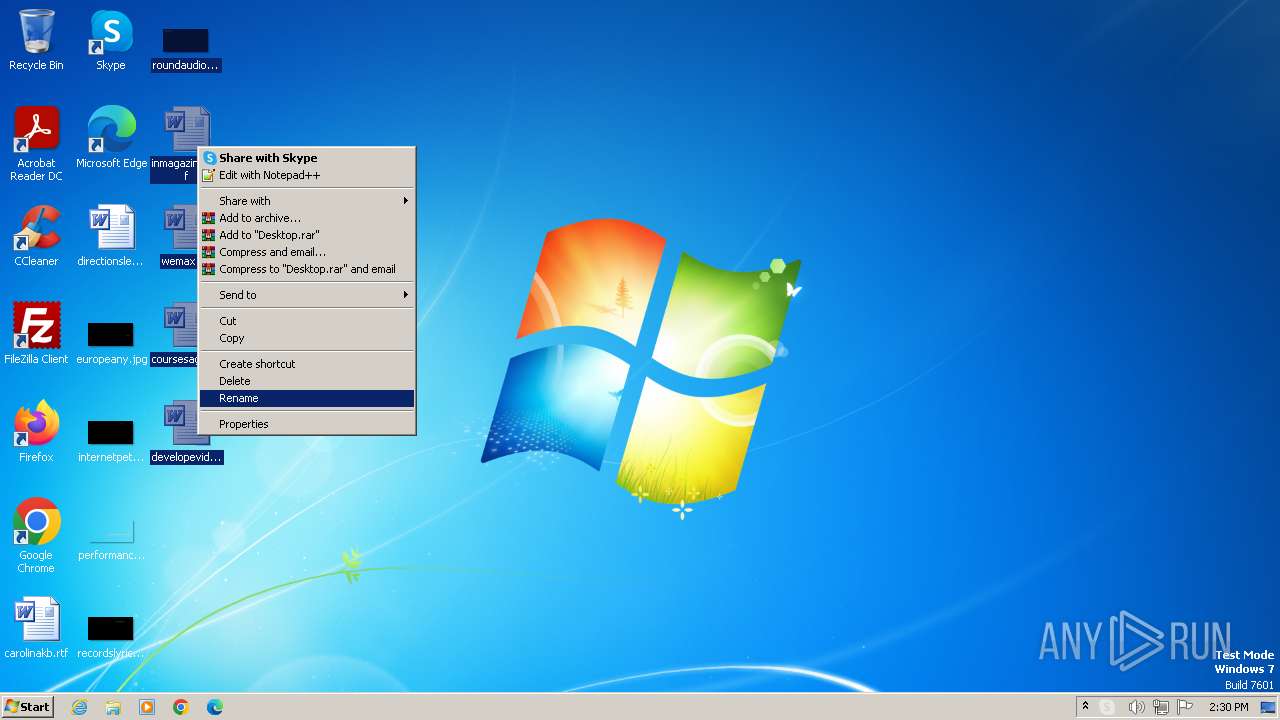Open Windows Explorer from the taskbar
The width and height of the screenshot is (1280, 720).
pyautogui.click(x=113, y=707)
